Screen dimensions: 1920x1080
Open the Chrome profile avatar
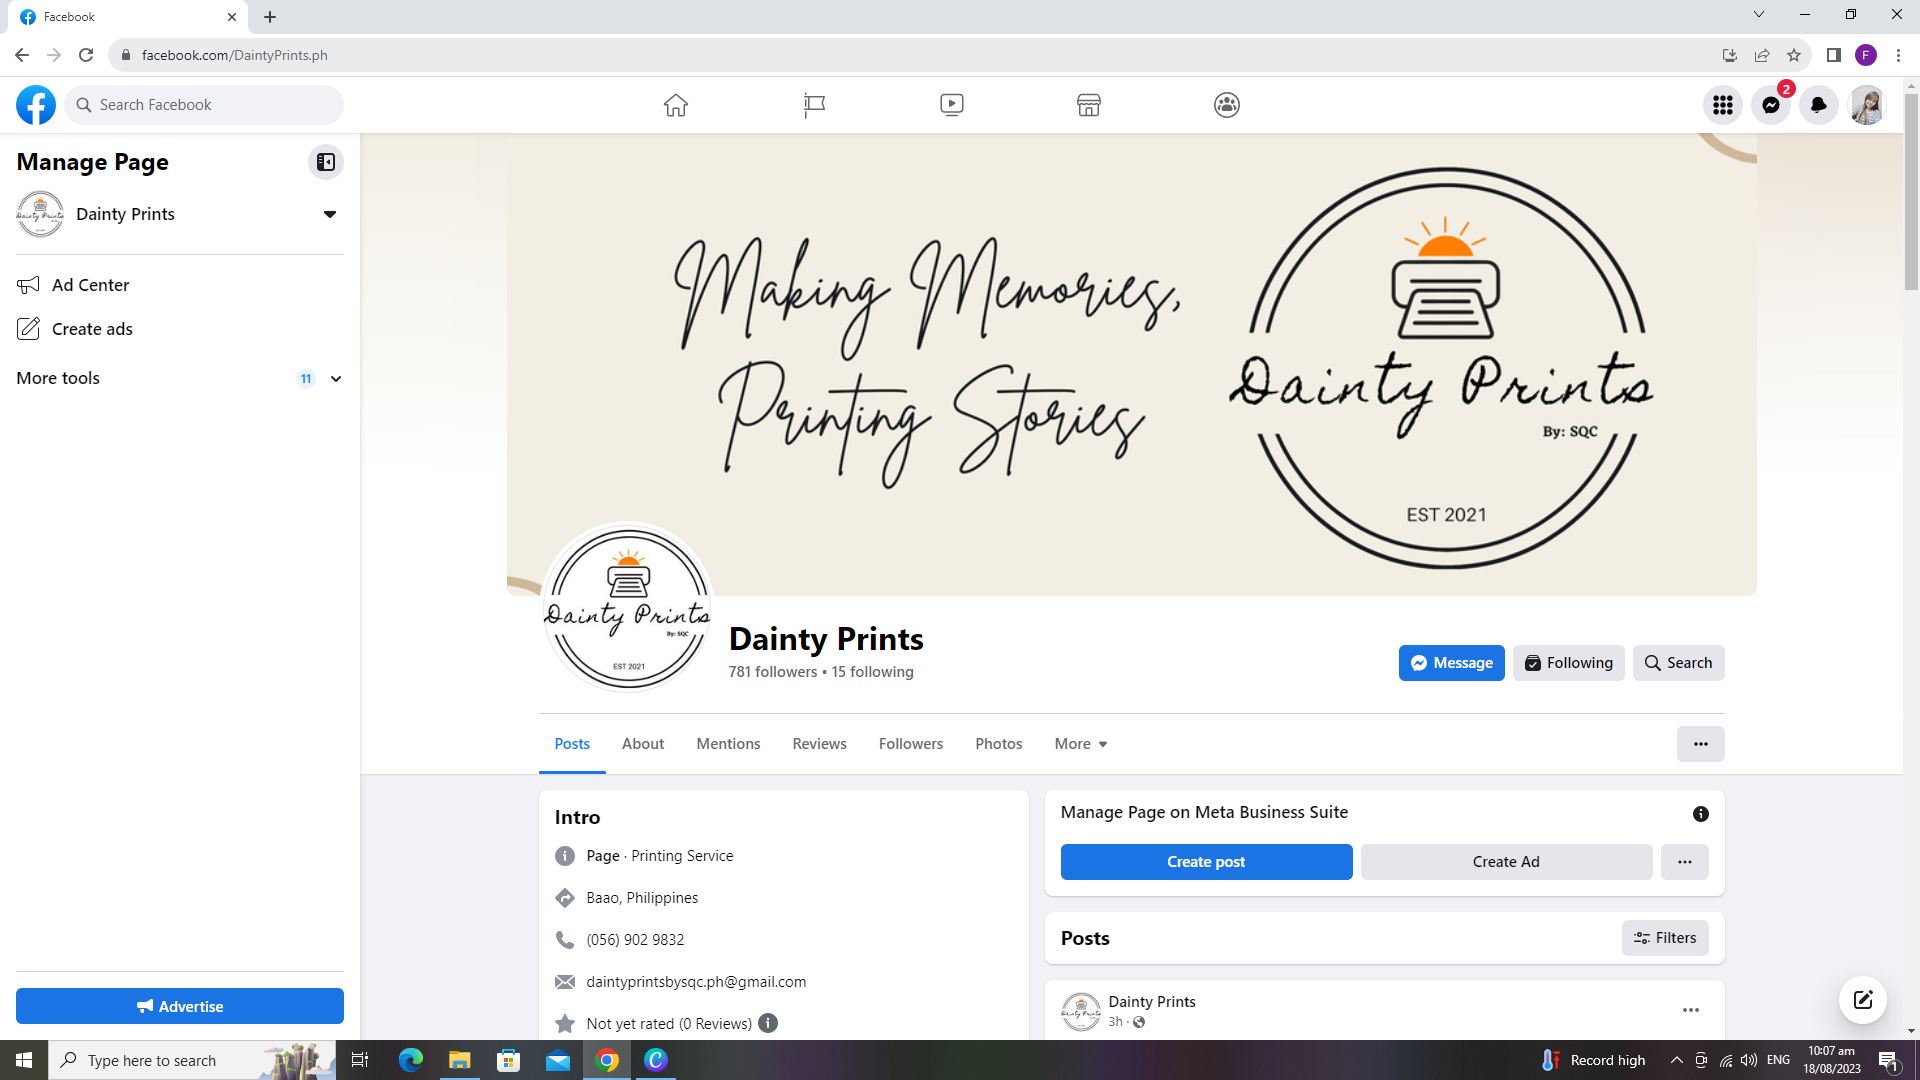coord(1866,55)
